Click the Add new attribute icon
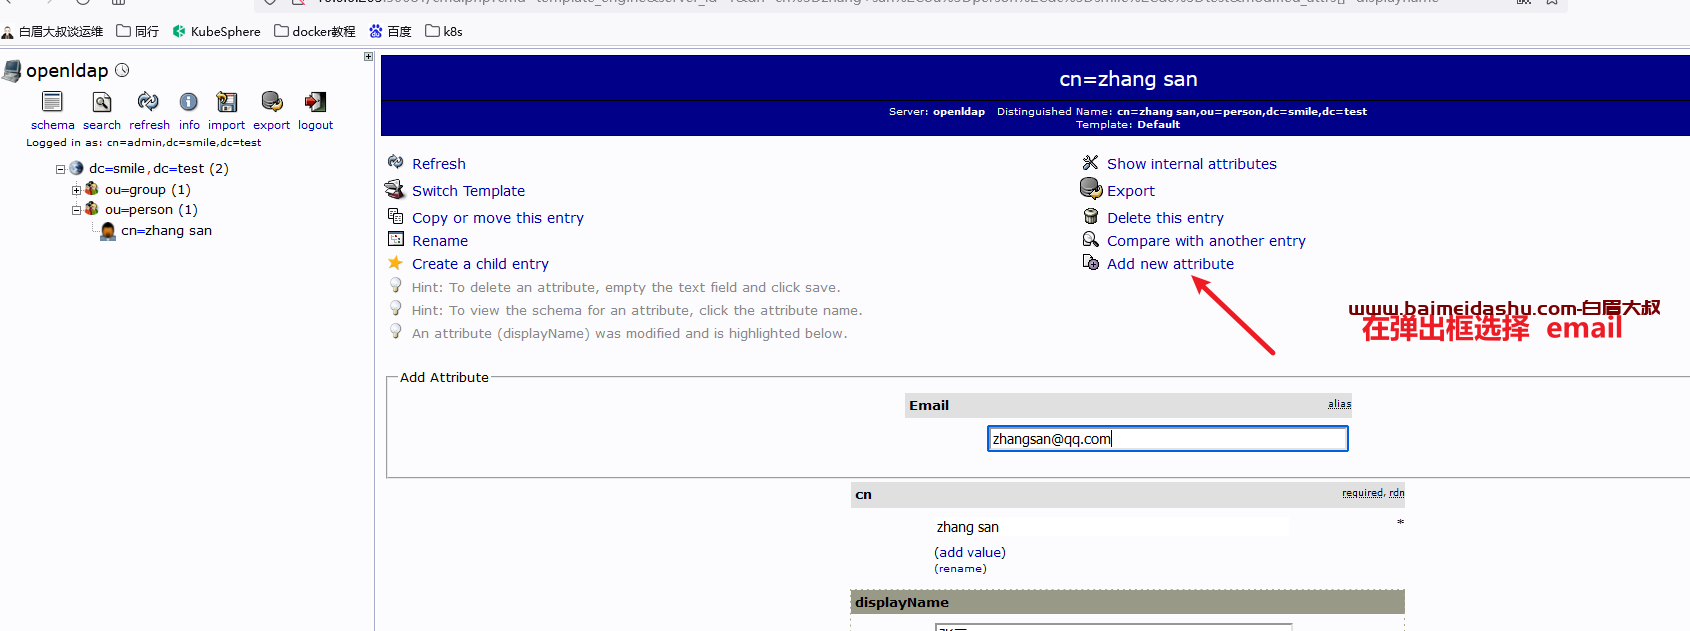This screenshot has width=1690, height=631. (x=1090, y=262)
